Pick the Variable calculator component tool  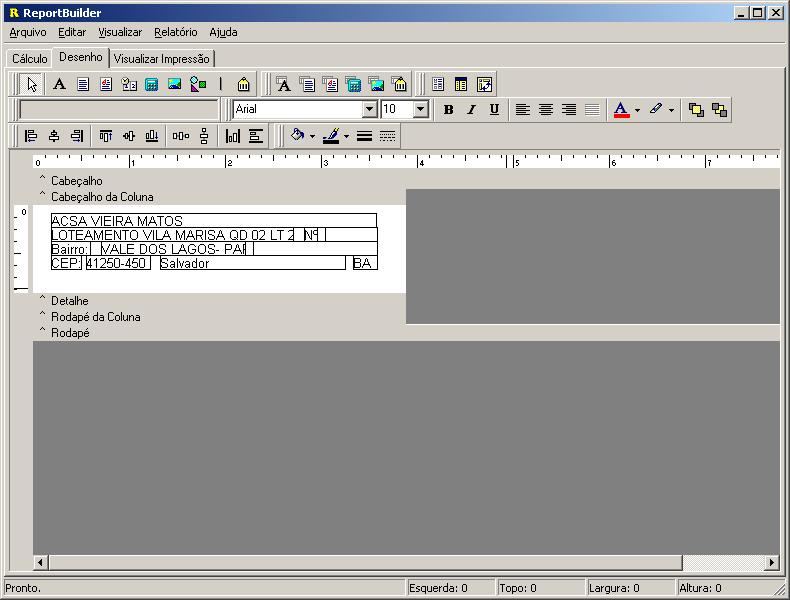pos(152,84)
